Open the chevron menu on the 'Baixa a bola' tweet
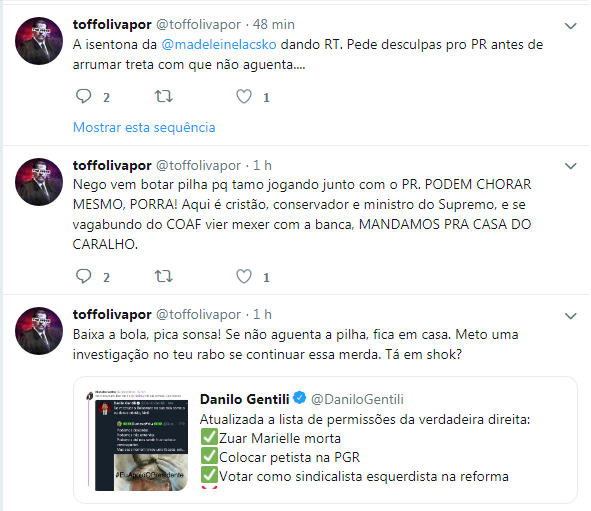Image resolution: width=591 pixels, height=511 pixels. 571,316
